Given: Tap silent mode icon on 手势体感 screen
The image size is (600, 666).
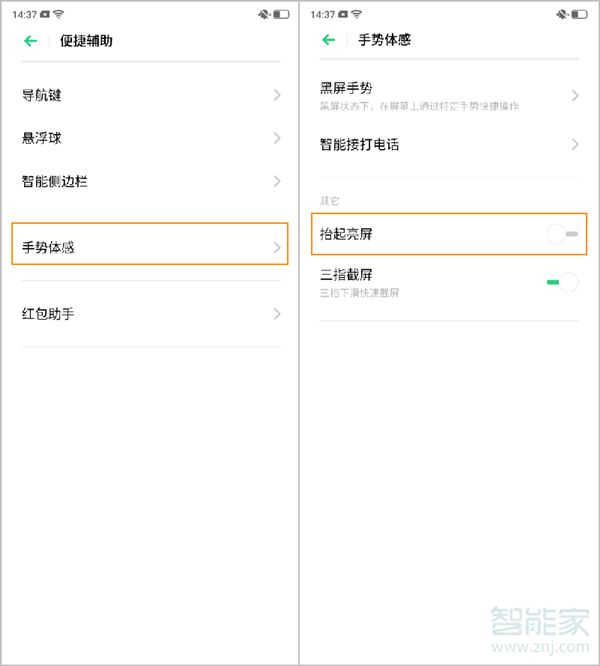Looking at the screenshot, I should click(562, 15).
